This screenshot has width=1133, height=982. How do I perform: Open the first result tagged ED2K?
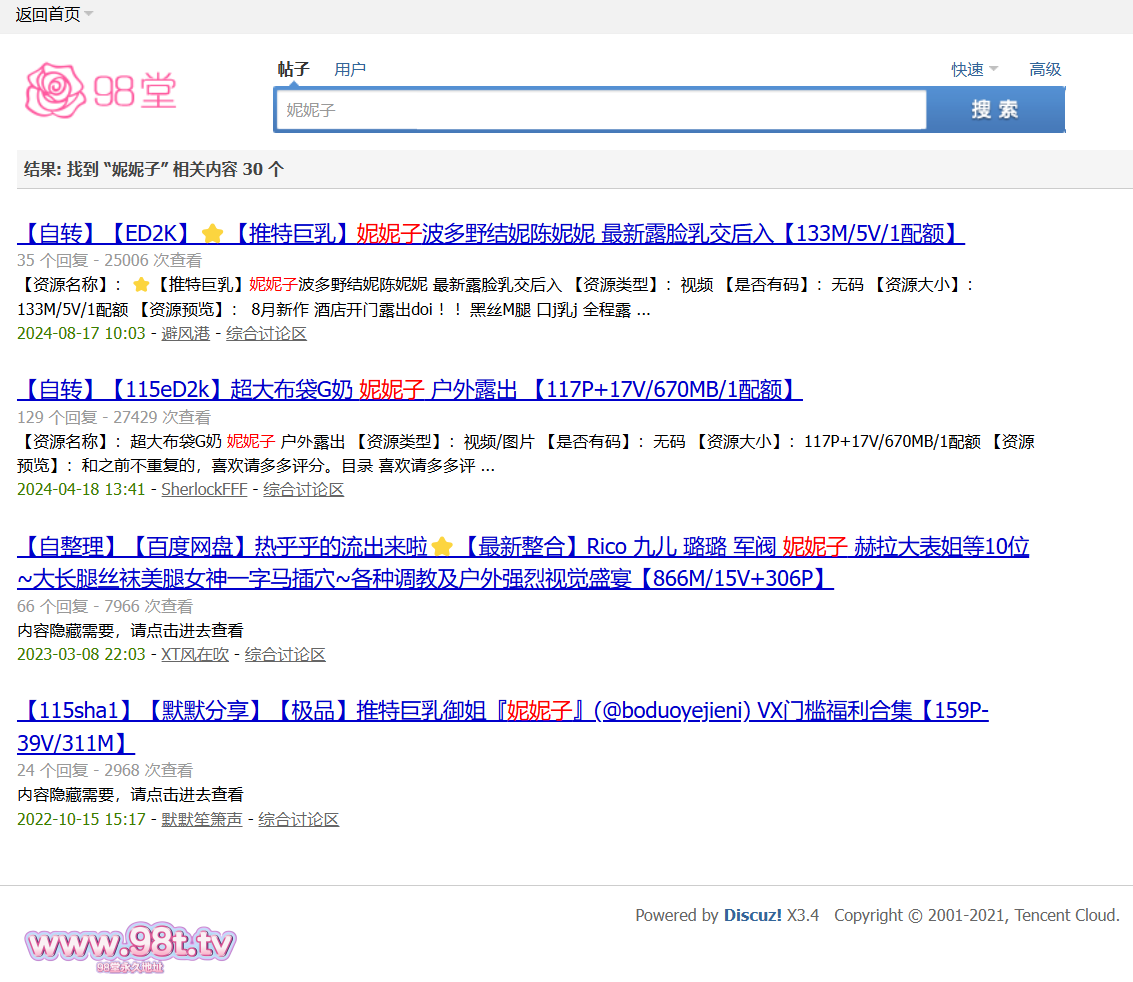[490, 234]
